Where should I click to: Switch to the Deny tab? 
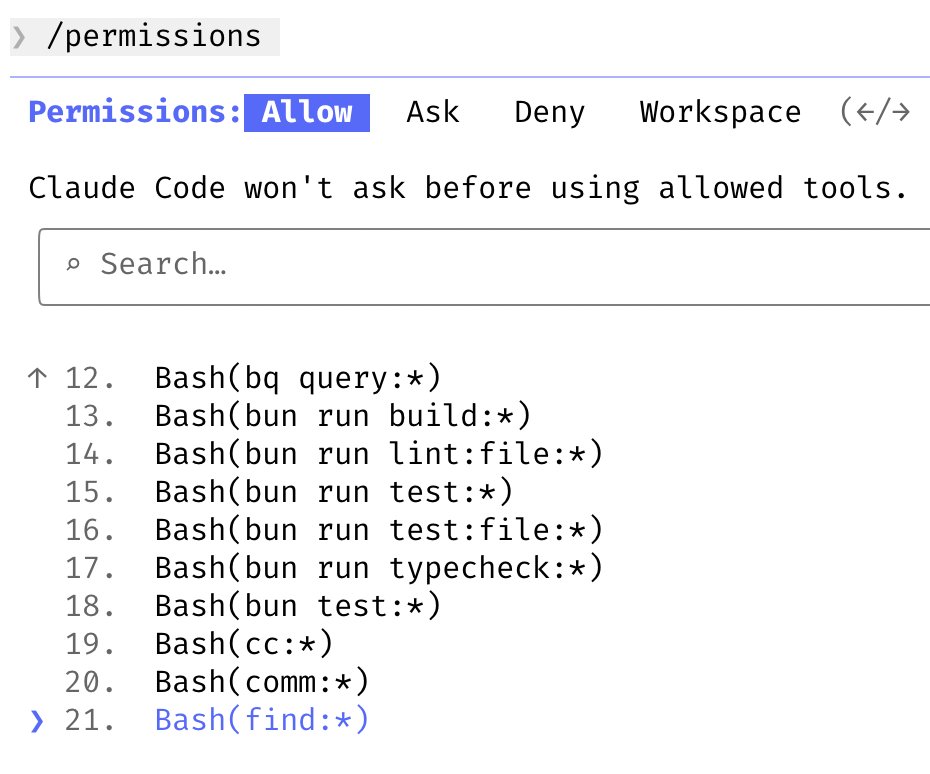[548, 112]
